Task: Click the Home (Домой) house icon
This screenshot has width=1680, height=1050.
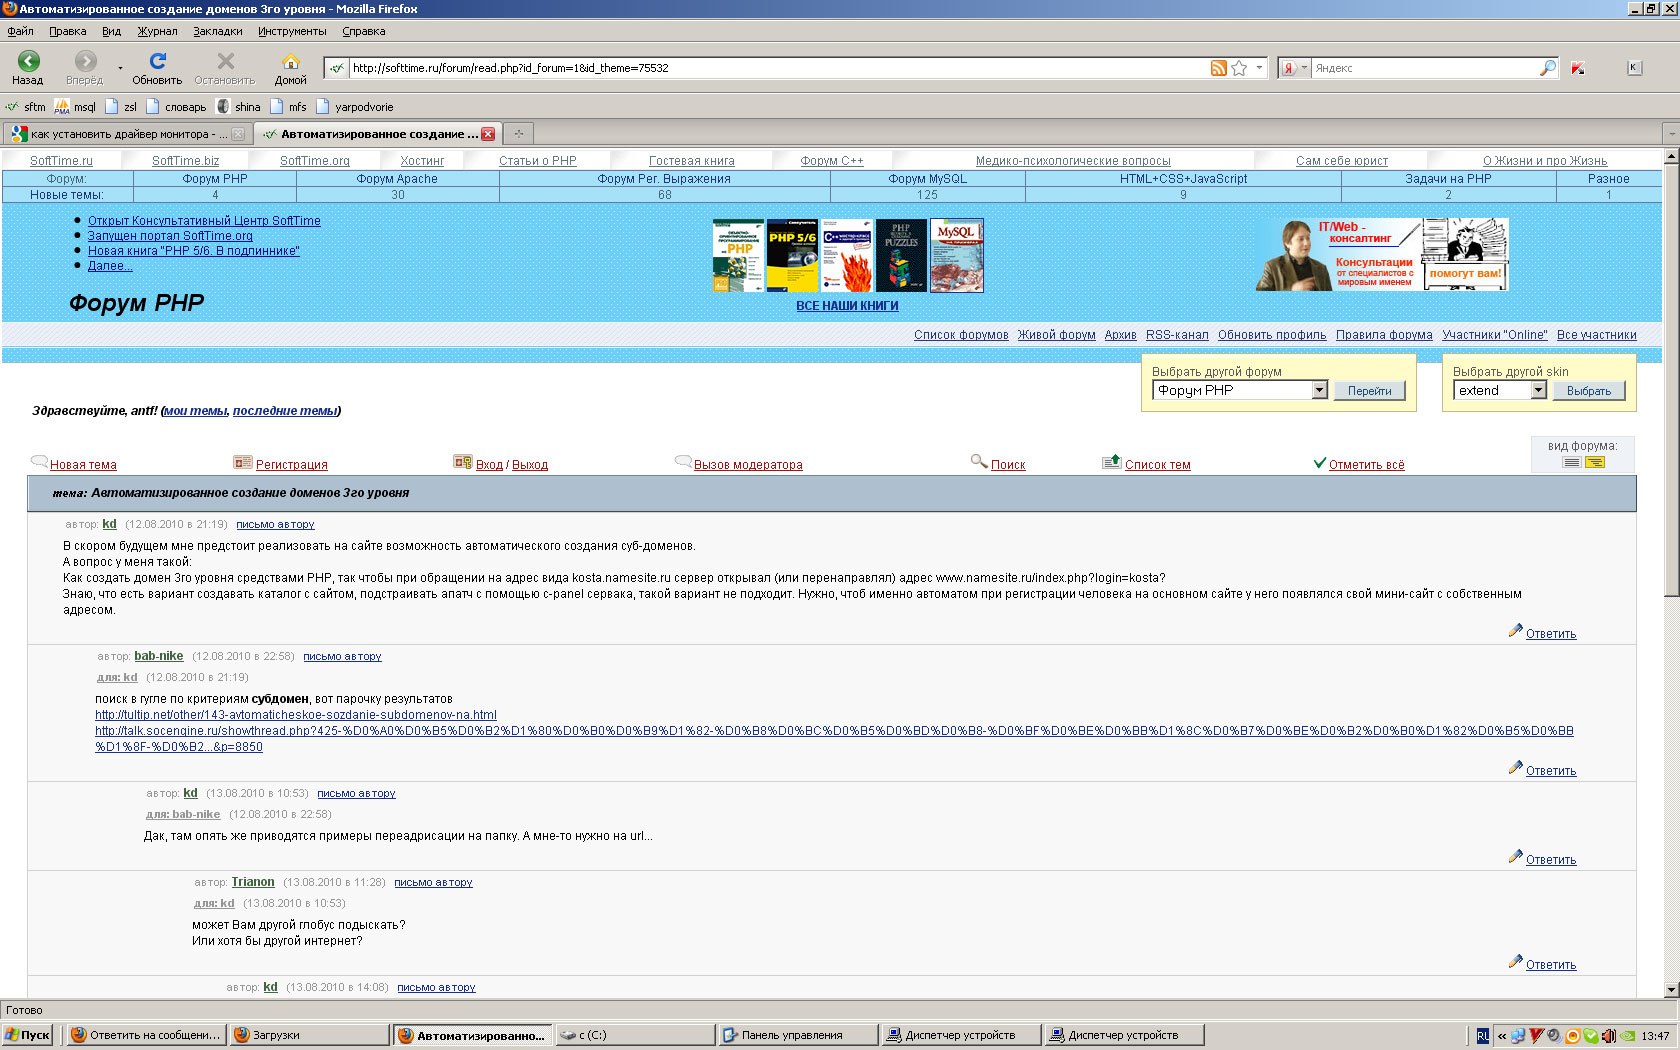Action: (x=290, y=61)
